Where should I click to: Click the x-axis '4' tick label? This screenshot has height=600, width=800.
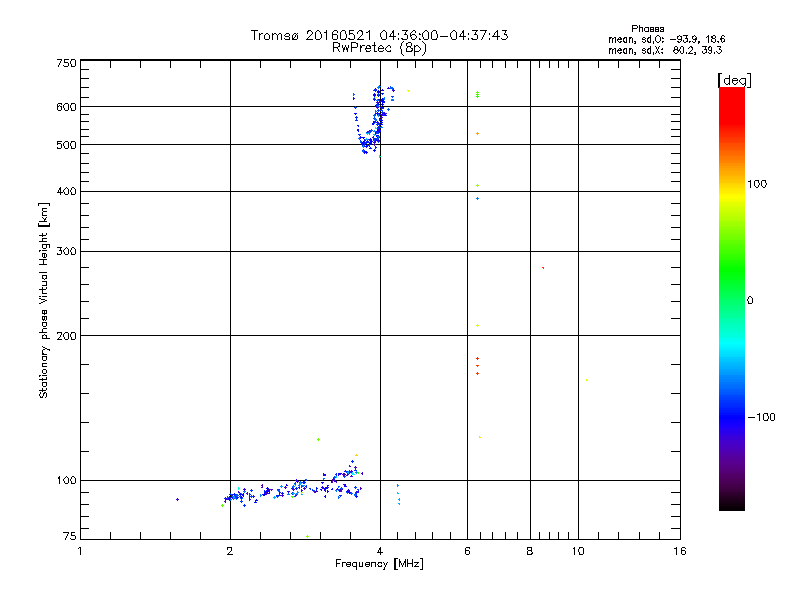380,551
